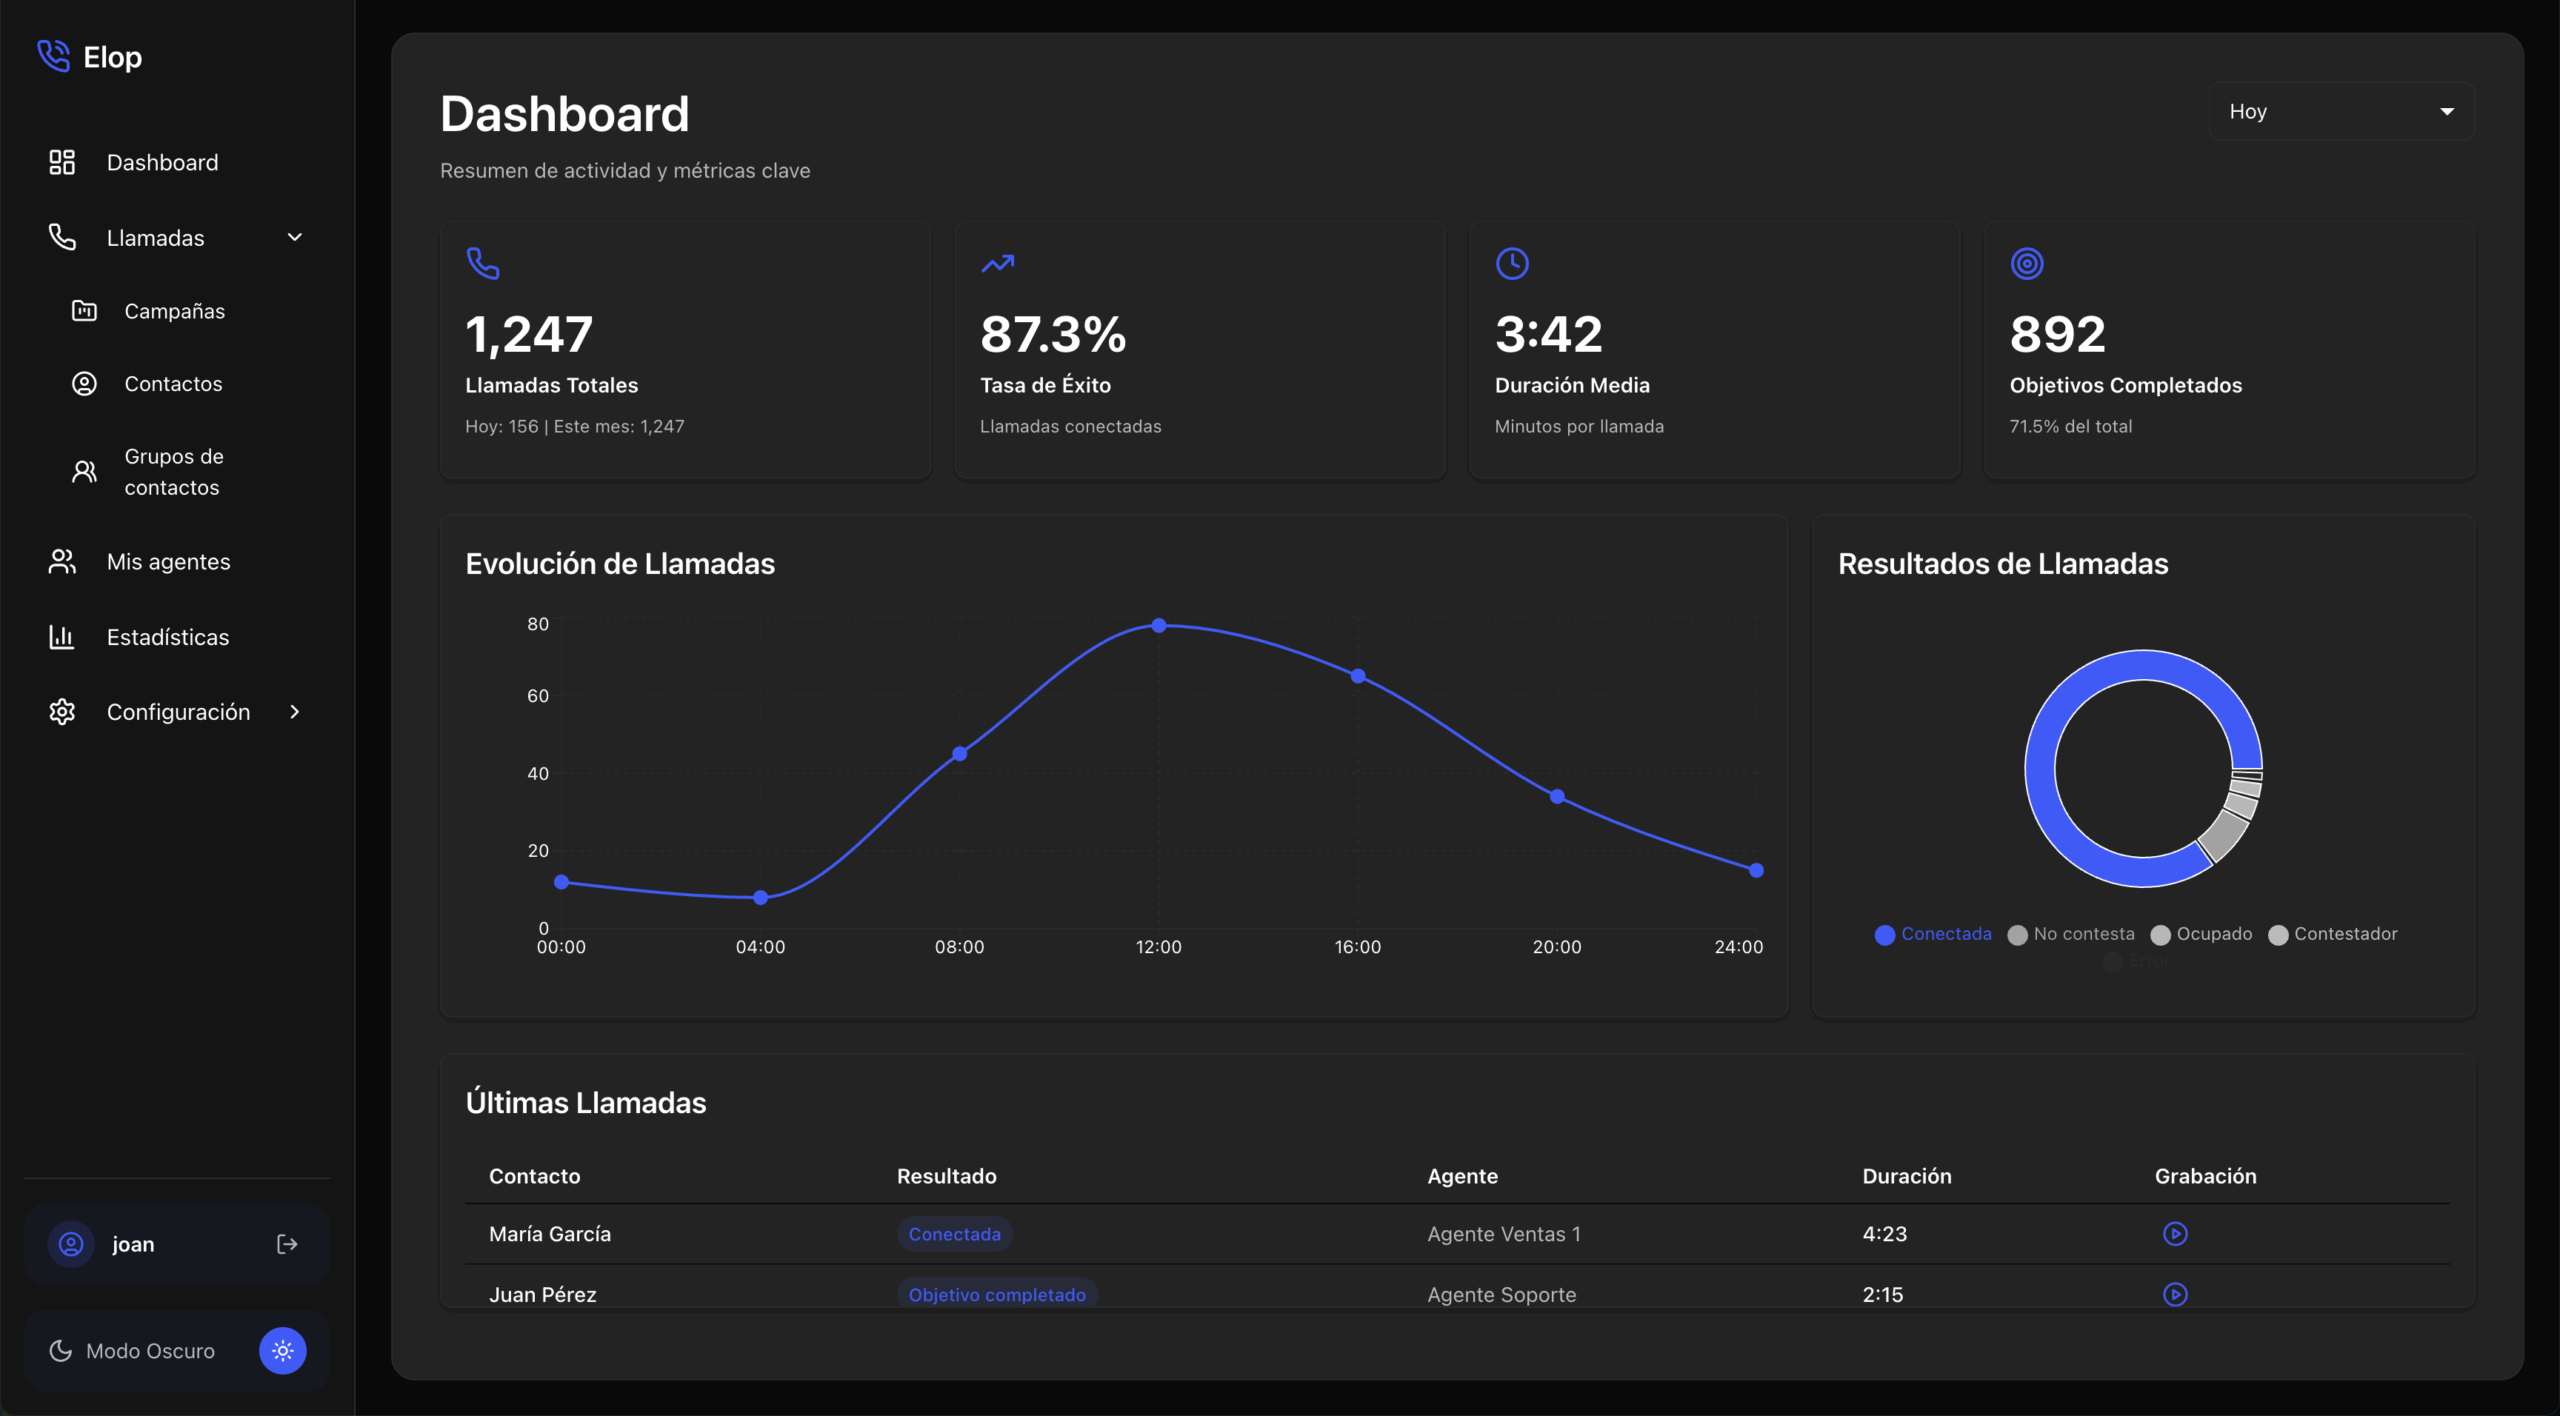Click the Objetivos Completados target icon
The image size is (2560, 1416).
[x=2026, y=263]
